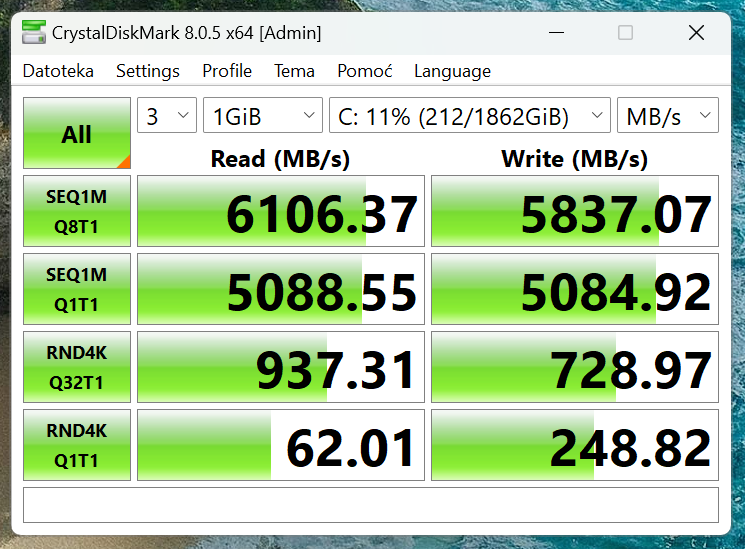This screenshot has height=549, width=745.
Task: Expand the test count dropdown showing 3
Action: coord(166,116)
